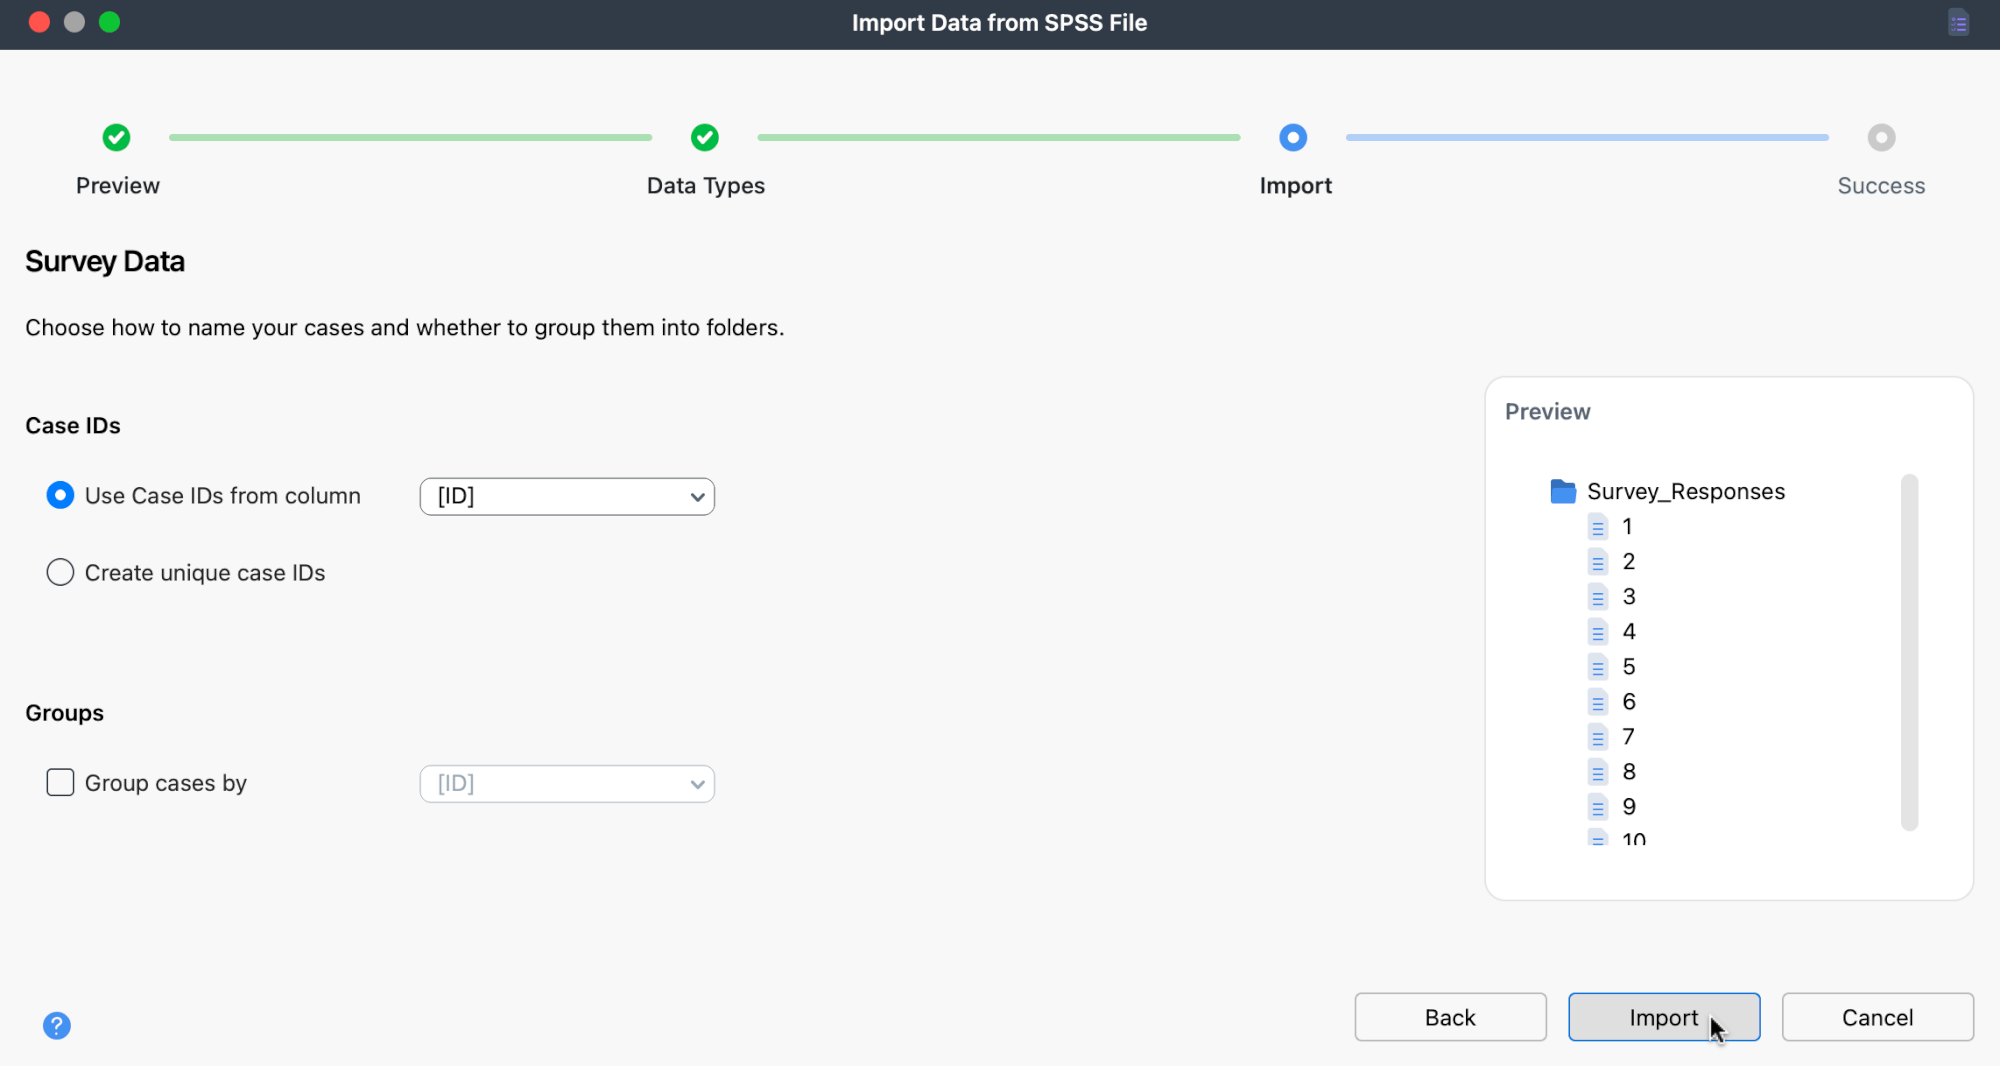Click the list icon in the title bar
2000x1066 pixels.
[x=1958, y=22]
